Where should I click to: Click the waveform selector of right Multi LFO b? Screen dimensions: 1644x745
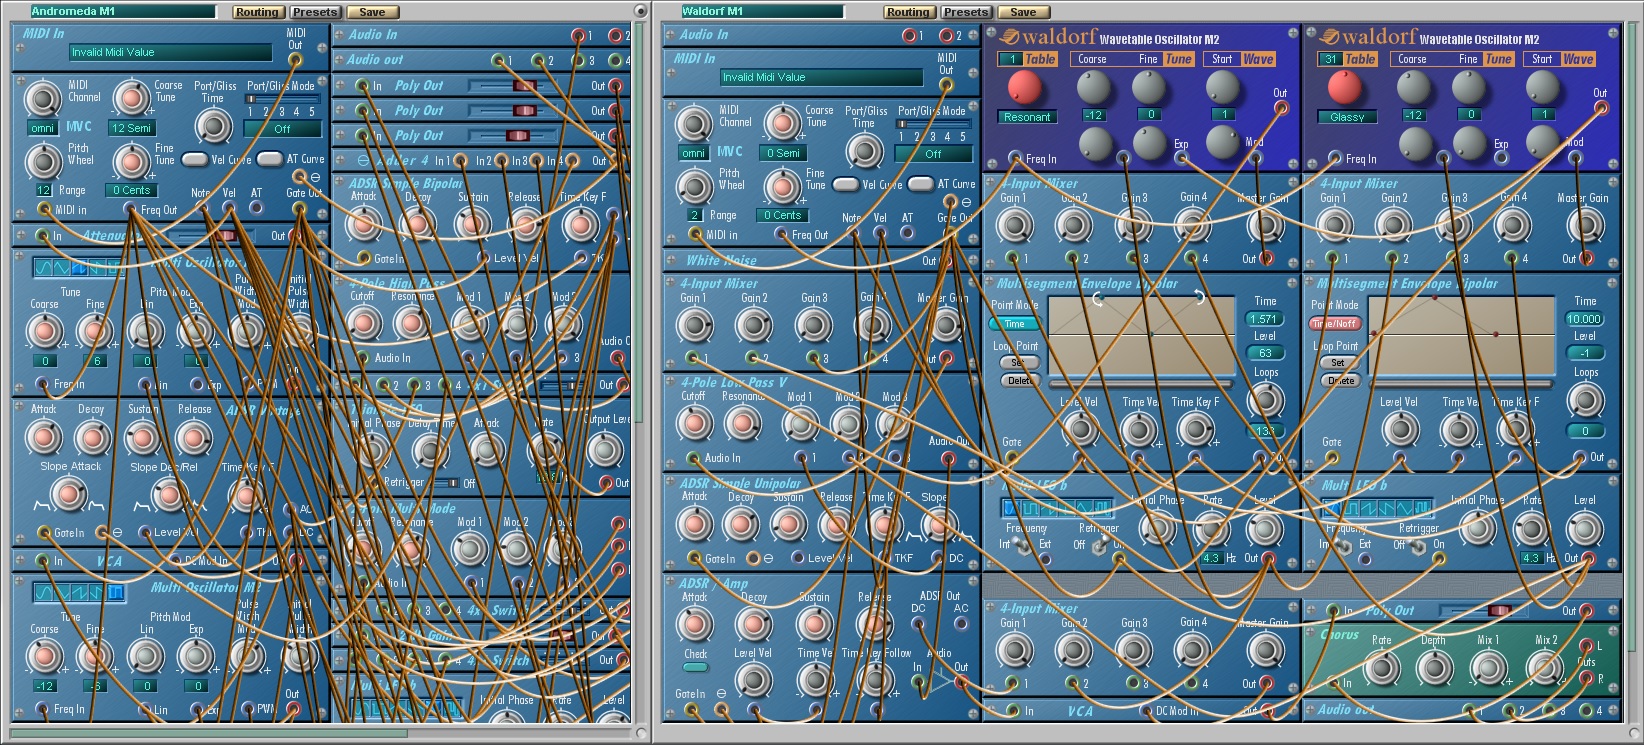point(1378,507)
